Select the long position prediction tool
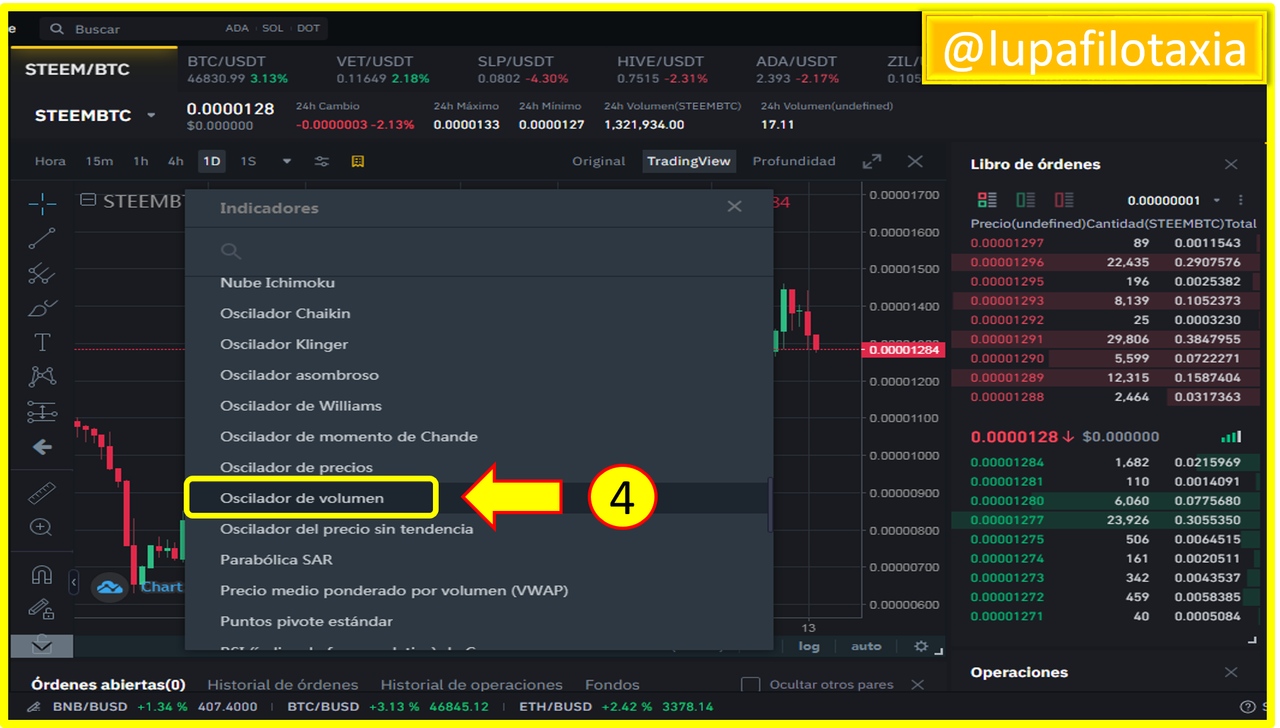Viewport: 1280px width, 728px height. tap(42, 411)
